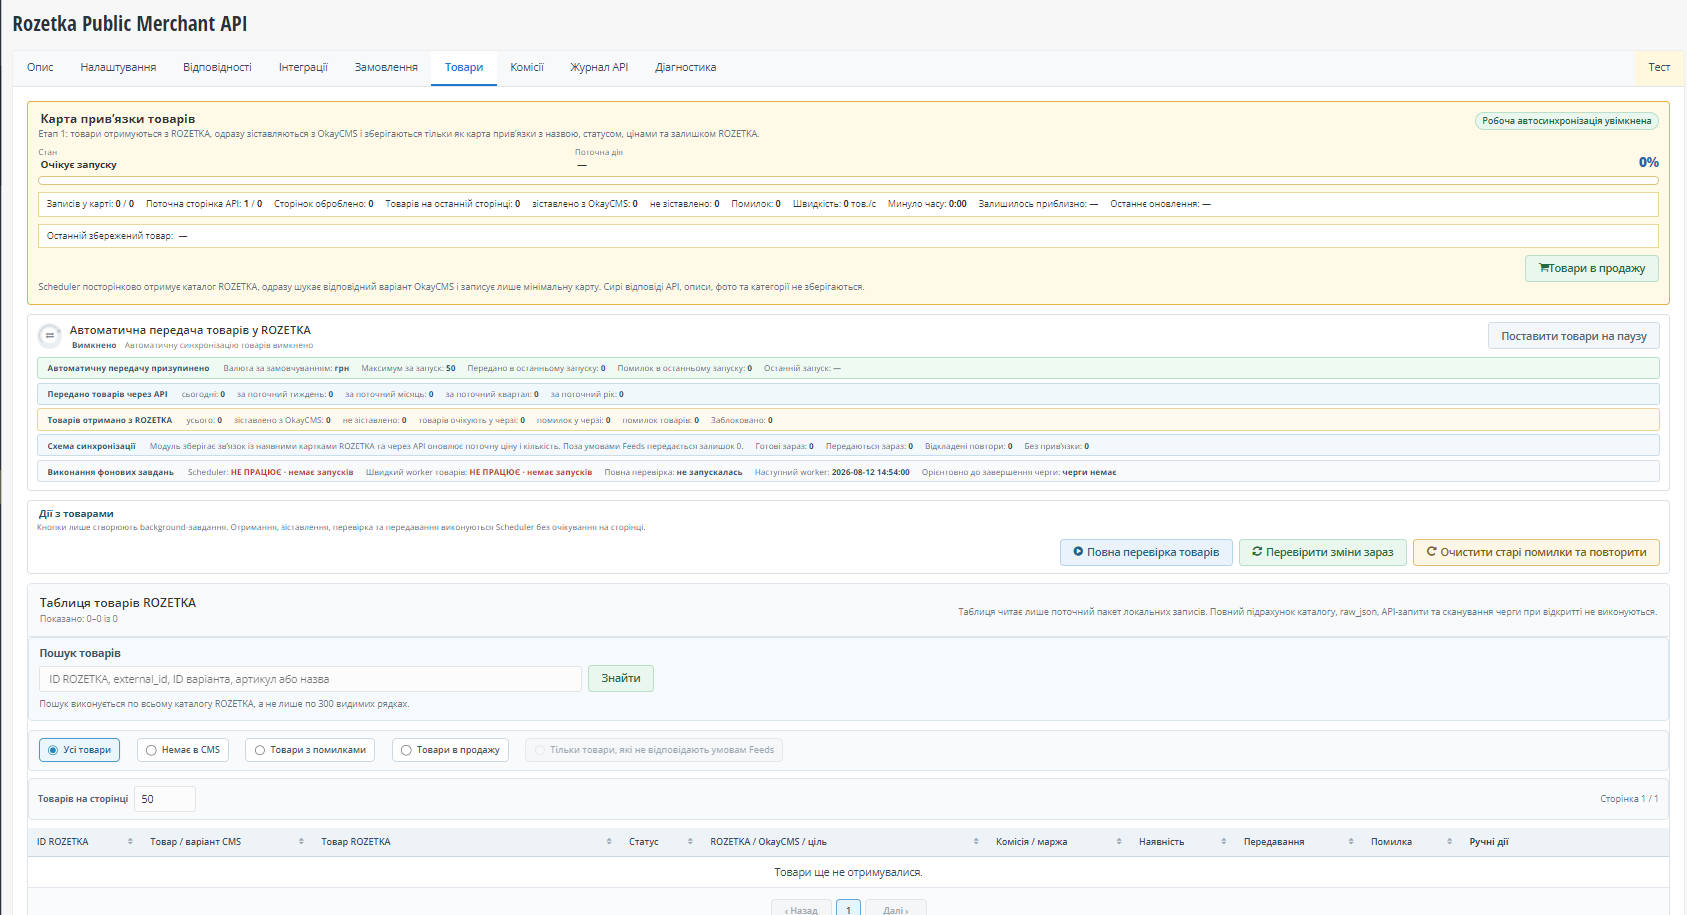
Task: Click the 'Товари в продажу' cart button
Action: click(1592, 268)
